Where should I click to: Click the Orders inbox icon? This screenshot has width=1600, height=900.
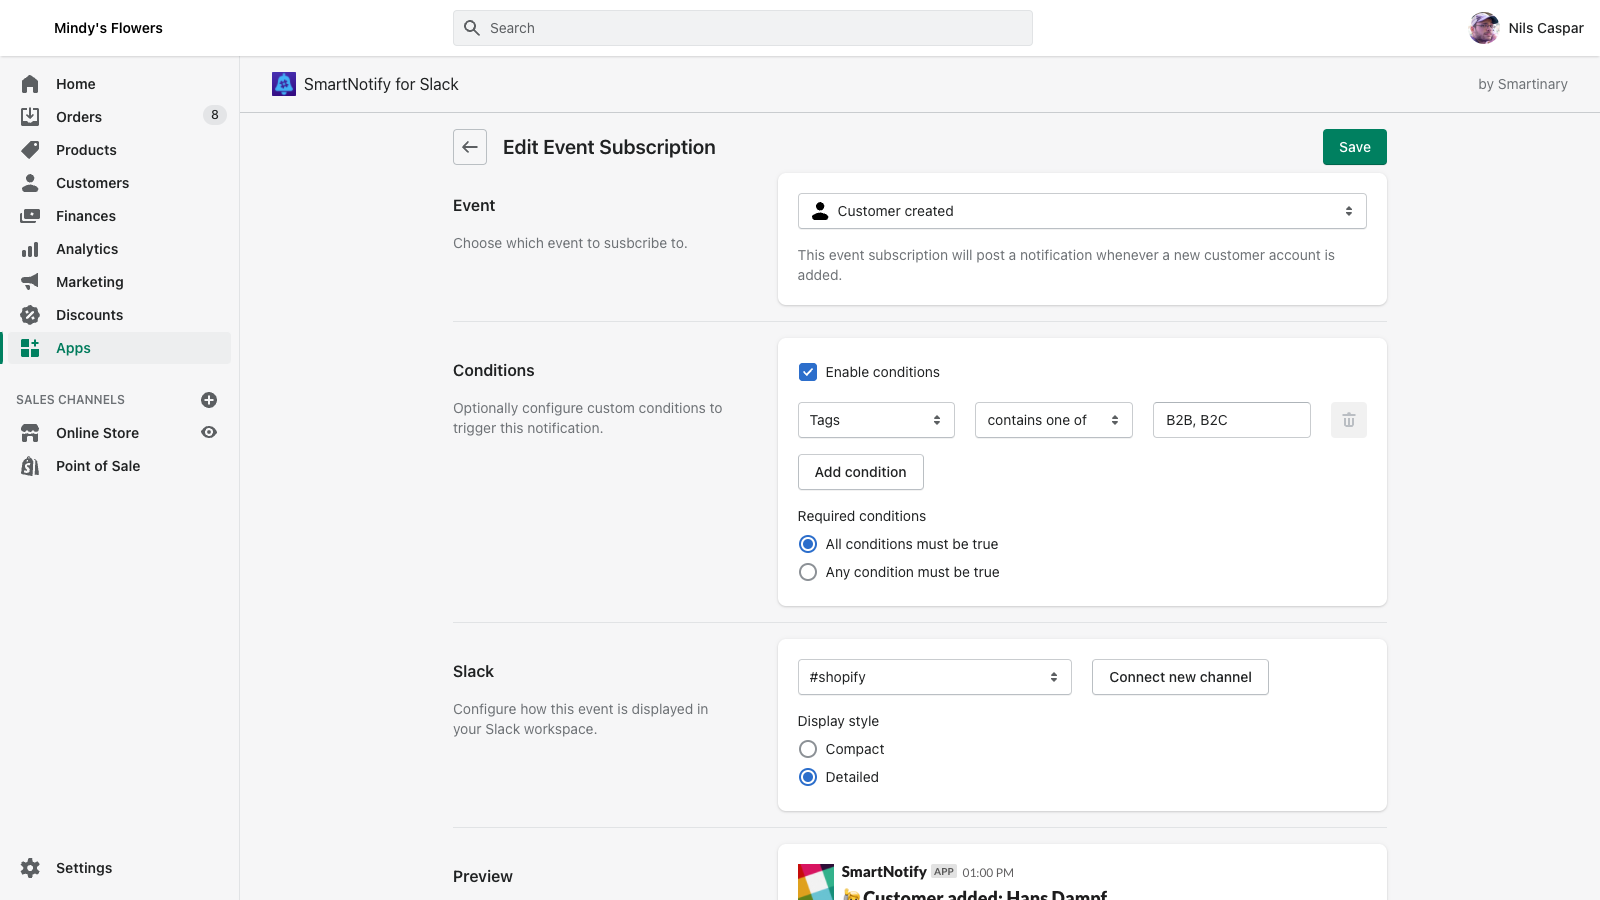(30, 117)
